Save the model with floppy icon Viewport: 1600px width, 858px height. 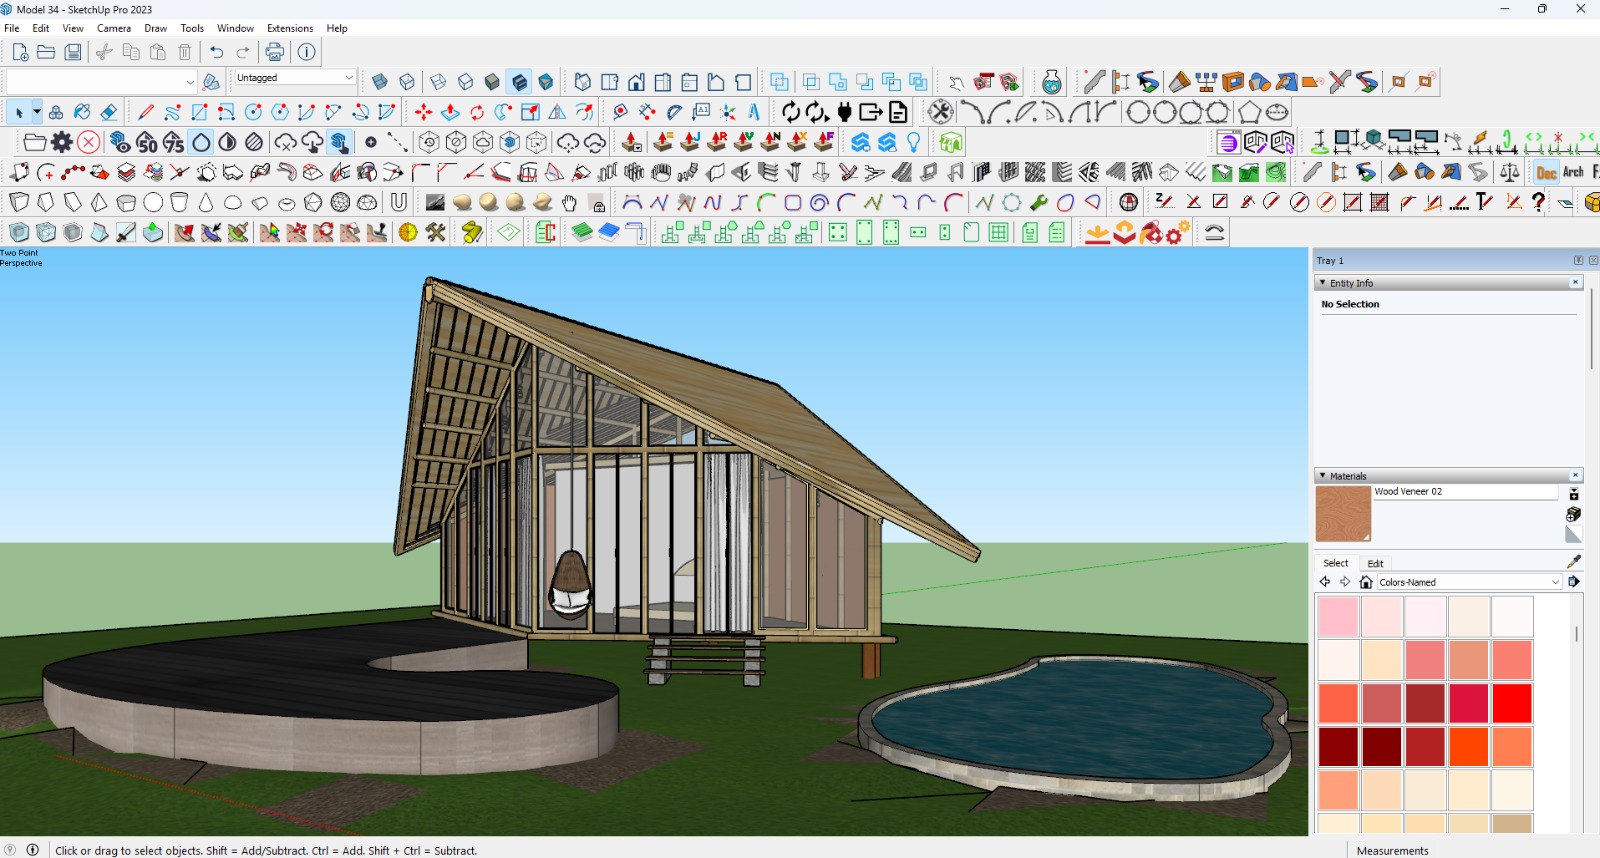[73, 52]
